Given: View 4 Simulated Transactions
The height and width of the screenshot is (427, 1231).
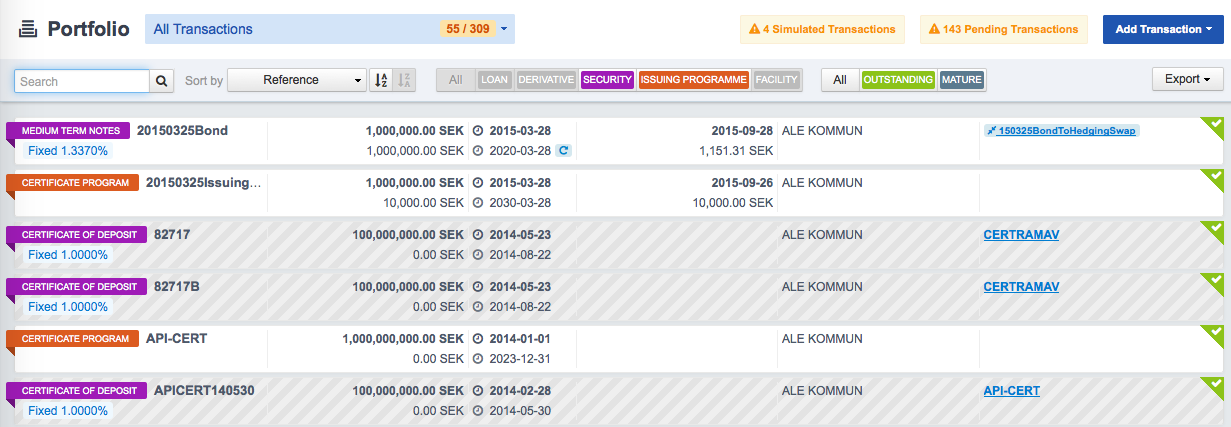Looking at the screenshot, I should [822, 29].
